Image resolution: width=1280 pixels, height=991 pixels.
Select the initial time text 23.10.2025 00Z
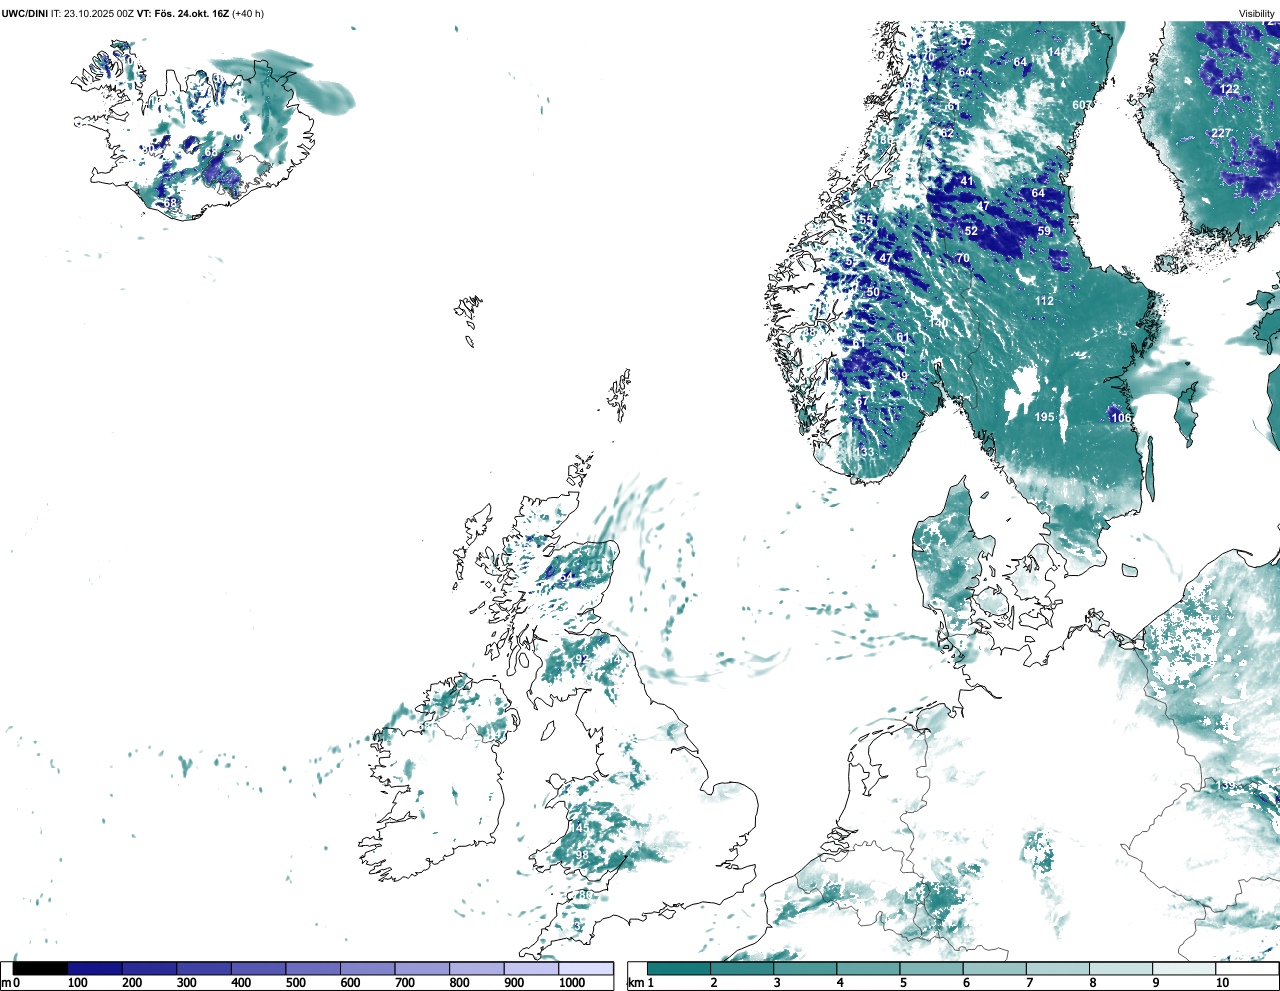click(99, 14)
